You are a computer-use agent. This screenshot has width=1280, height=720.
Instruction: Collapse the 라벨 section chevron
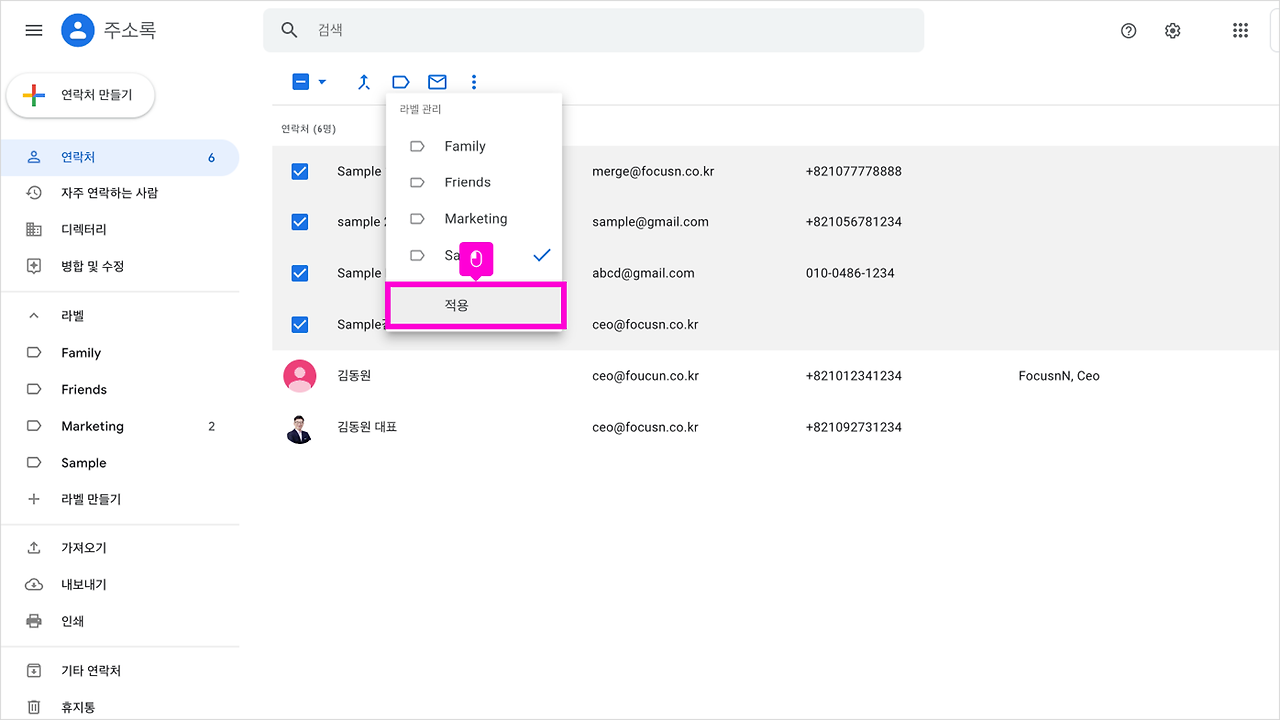click(x=34, y=316)
